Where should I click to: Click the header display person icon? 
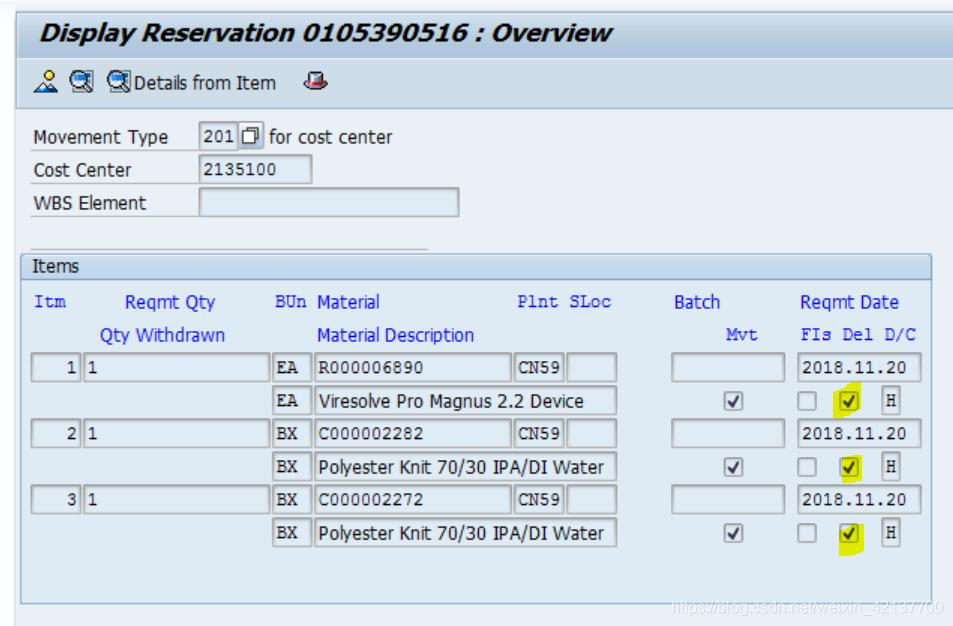click(46, 81)
